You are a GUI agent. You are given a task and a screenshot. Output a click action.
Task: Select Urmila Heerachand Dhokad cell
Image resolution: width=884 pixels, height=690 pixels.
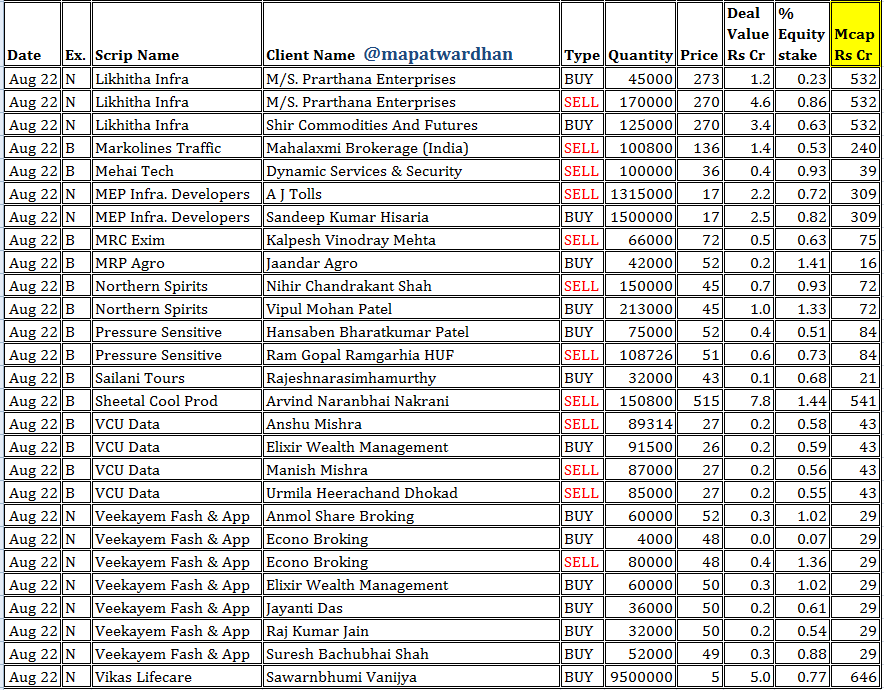pyautogui.click(x=411, y=493)
